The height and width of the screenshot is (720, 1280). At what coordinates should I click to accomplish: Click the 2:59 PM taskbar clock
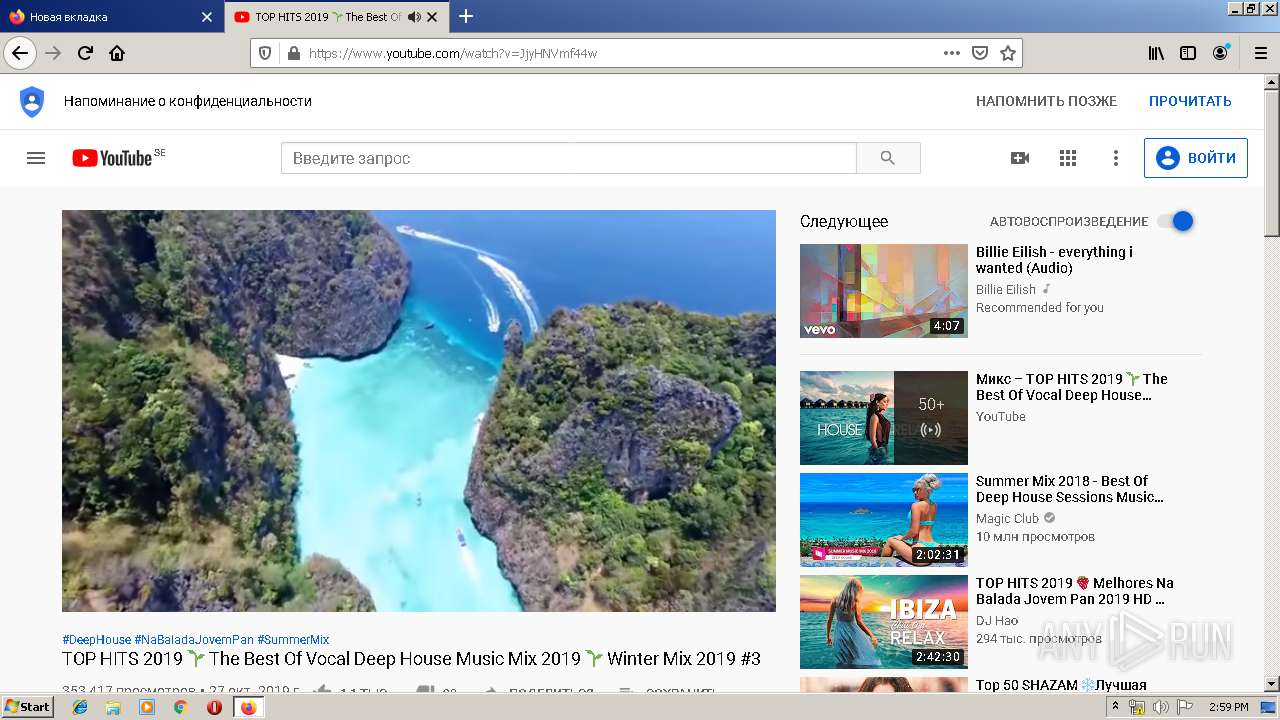coord(1228,707)
